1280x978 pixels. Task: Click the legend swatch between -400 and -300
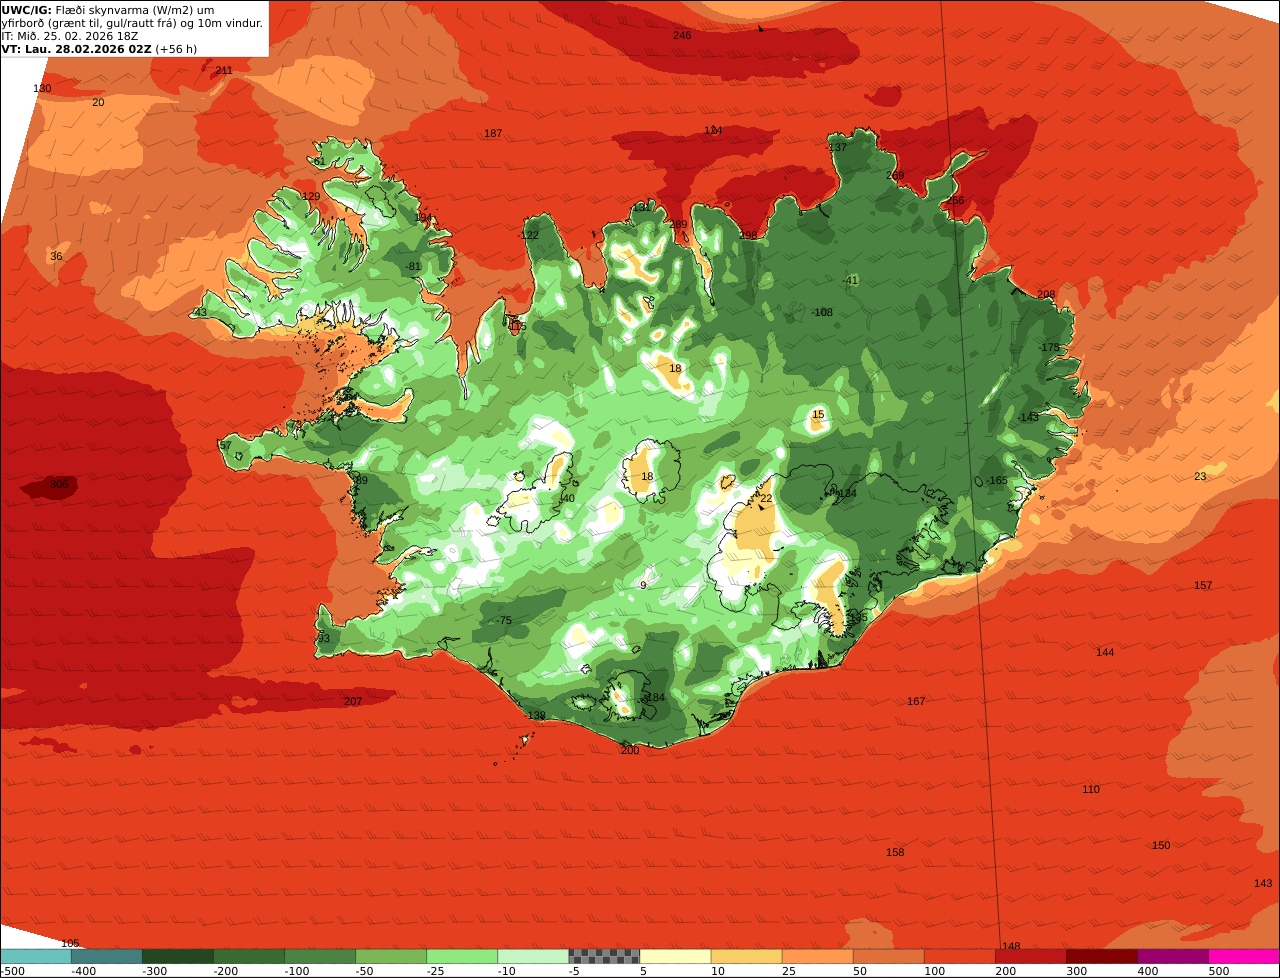tap(107, 956)
